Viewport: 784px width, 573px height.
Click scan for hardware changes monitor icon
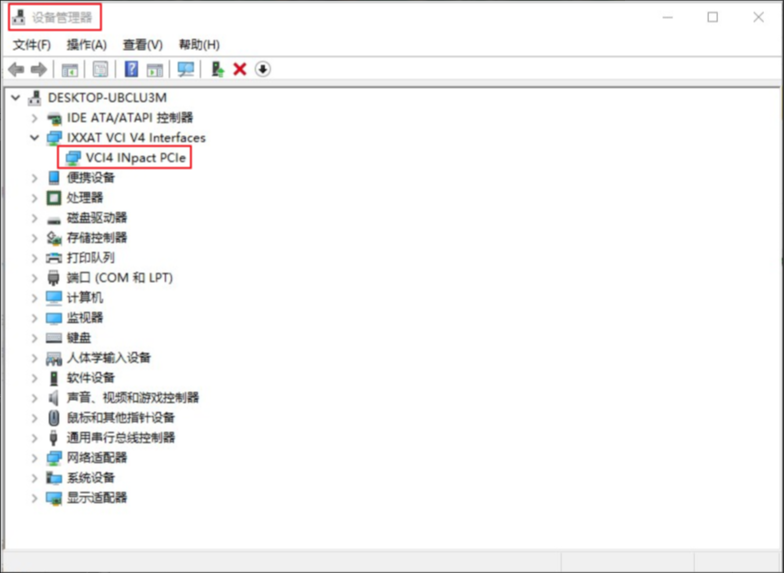(x=186, y=69)
